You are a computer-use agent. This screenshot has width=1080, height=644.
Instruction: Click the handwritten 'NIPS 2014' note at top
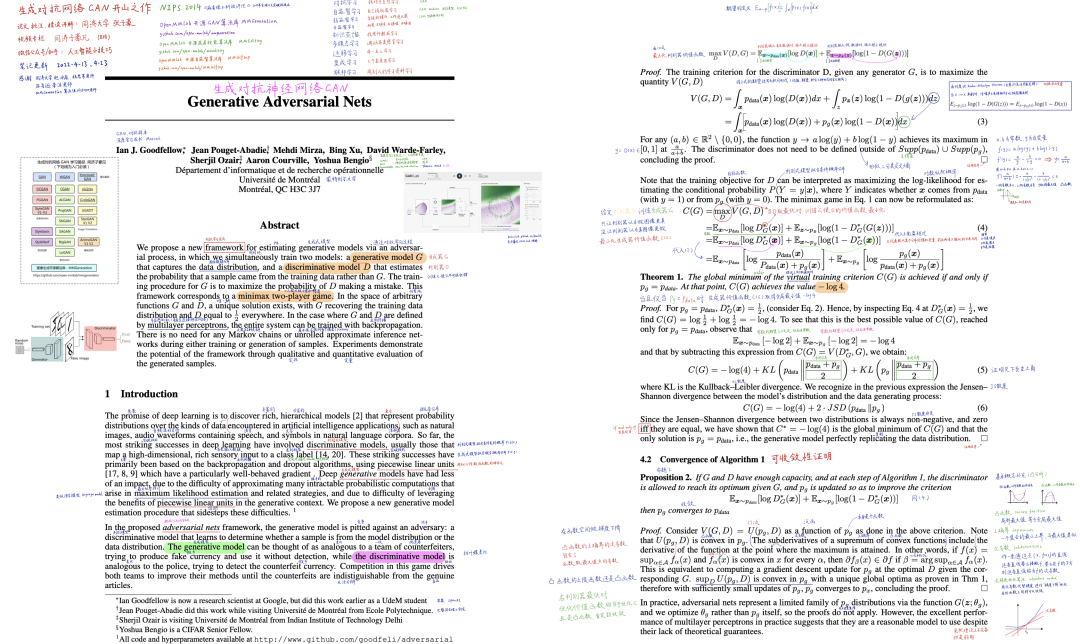[180, 8]
